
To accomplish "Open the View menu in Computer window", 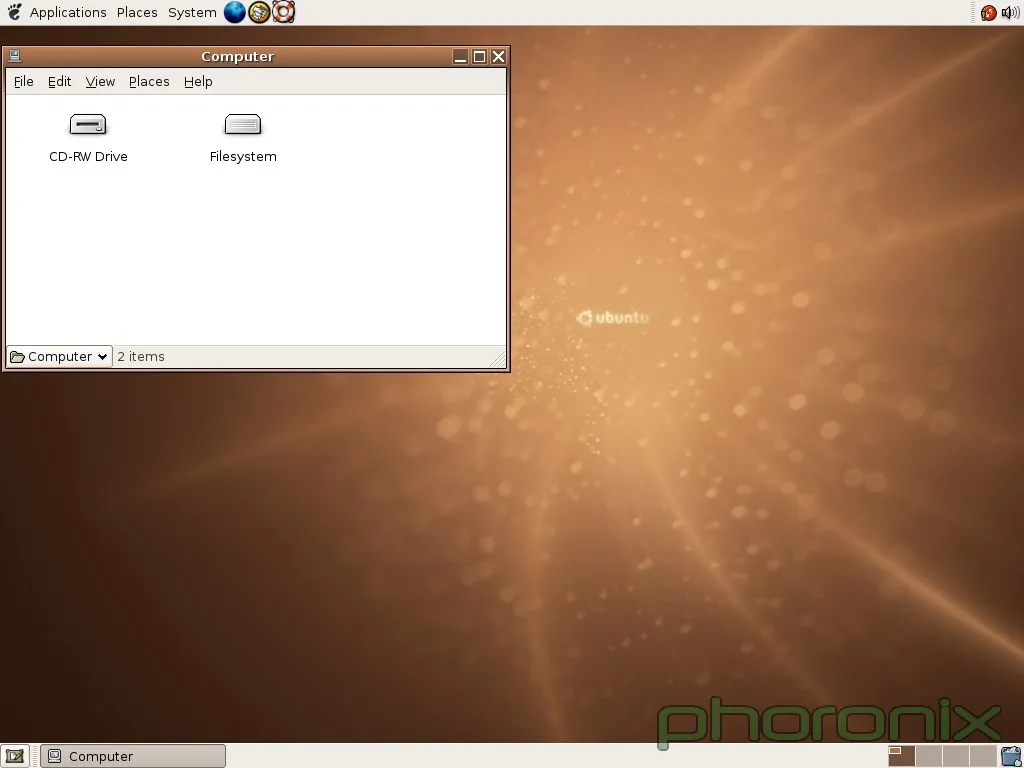I will click(x=100, y=82).
